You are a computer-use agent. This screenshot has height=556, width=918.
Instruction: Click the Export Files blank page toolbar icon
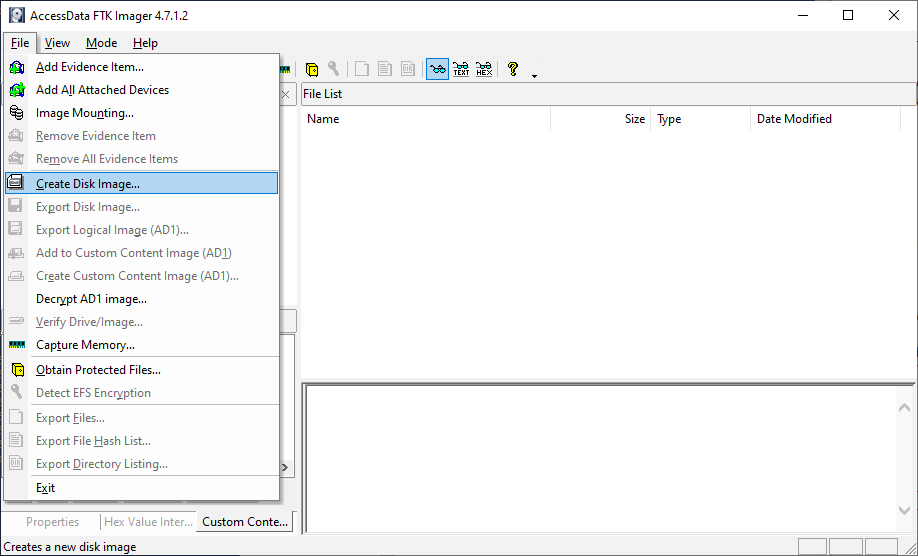click(x=362, y=69)
